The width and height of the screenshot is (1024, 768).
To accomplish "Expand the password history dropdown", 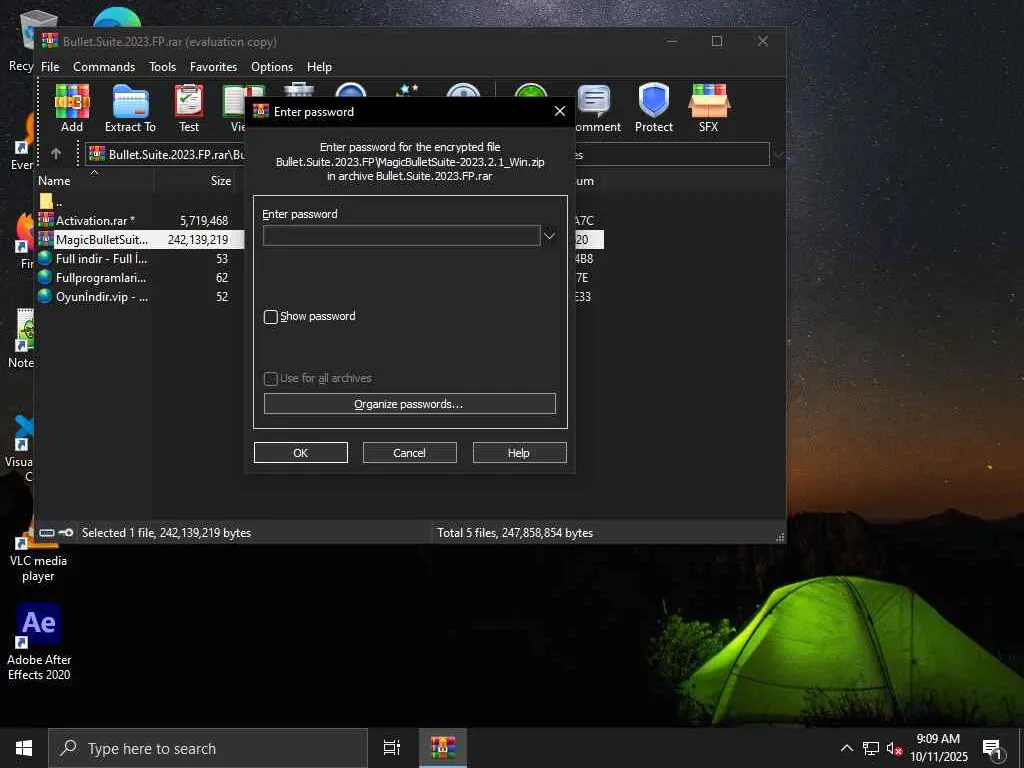I will [549, 236].
